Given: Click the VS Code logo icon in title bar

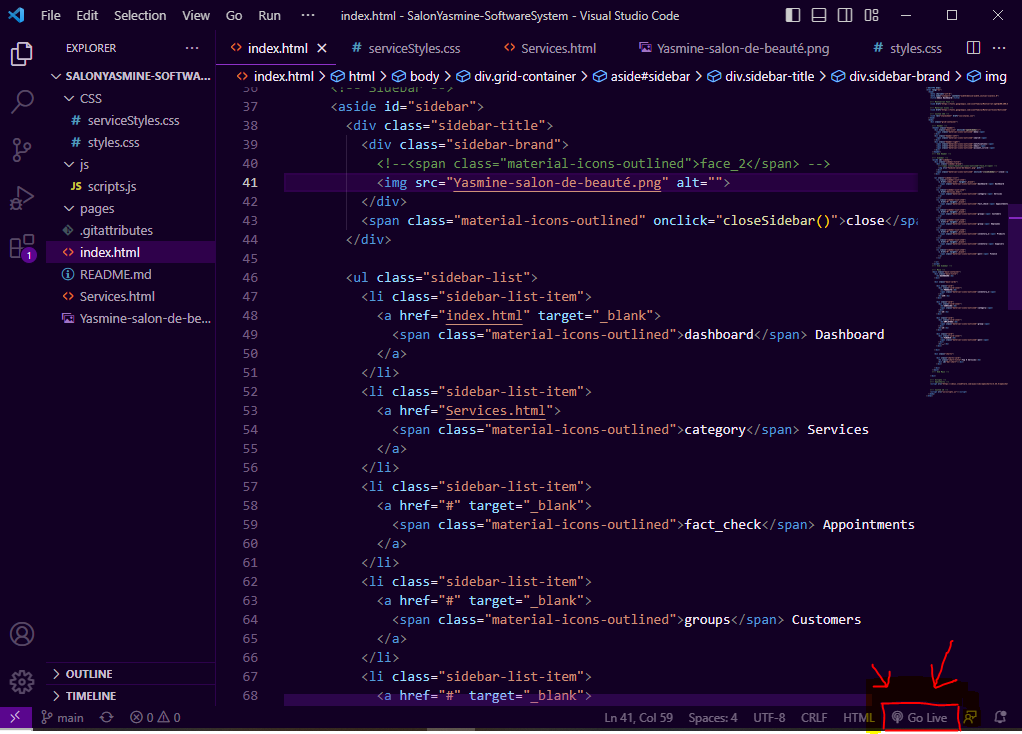Looking at the screenshot, I should (x=16, y=15).
